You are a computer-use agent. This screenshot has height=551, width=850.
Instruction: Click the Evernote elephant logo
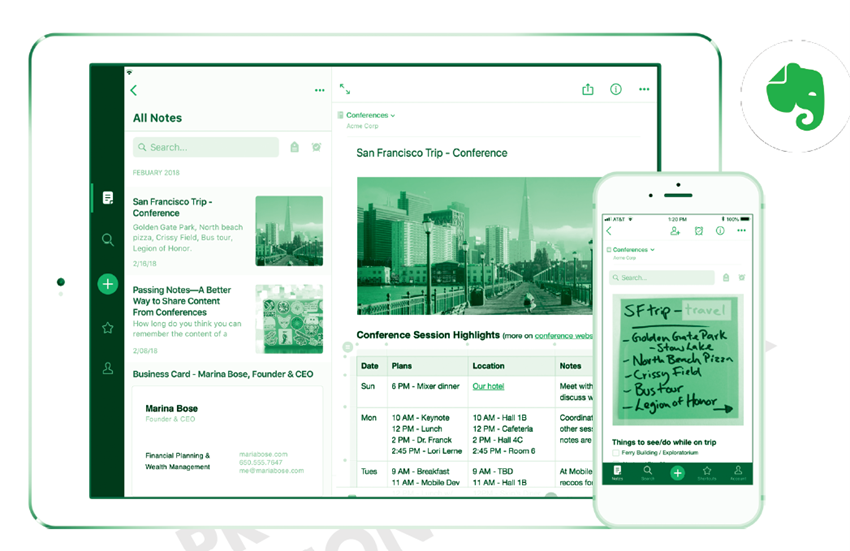click(x=796, y=97)
